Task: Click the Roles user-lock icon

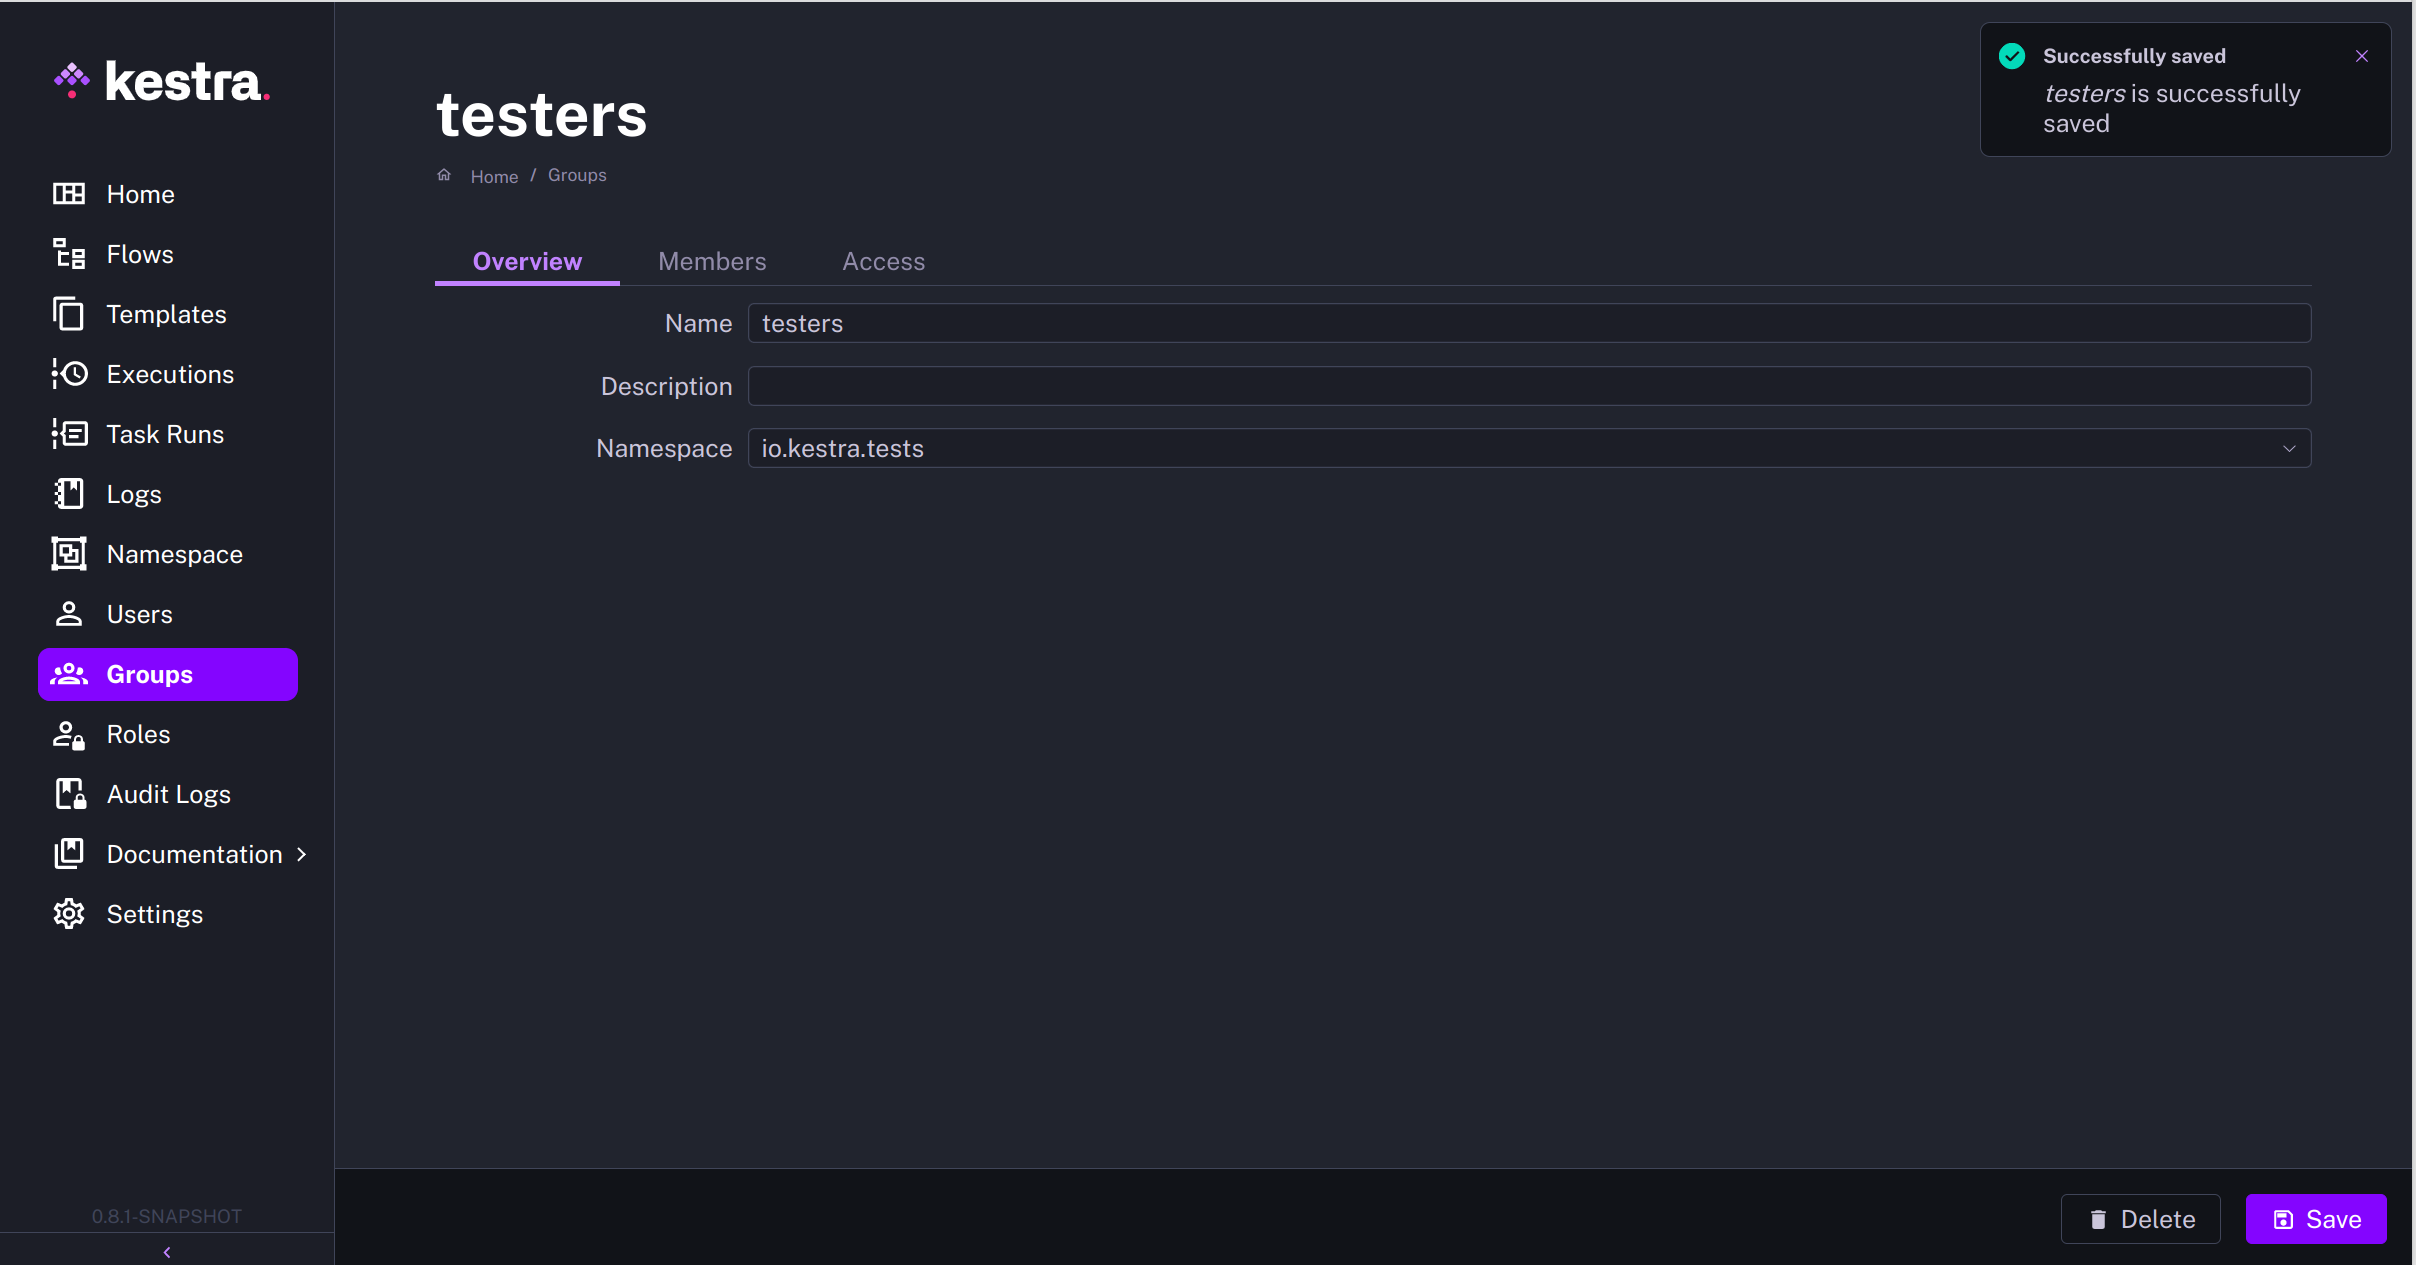Action: coord(69,735)
